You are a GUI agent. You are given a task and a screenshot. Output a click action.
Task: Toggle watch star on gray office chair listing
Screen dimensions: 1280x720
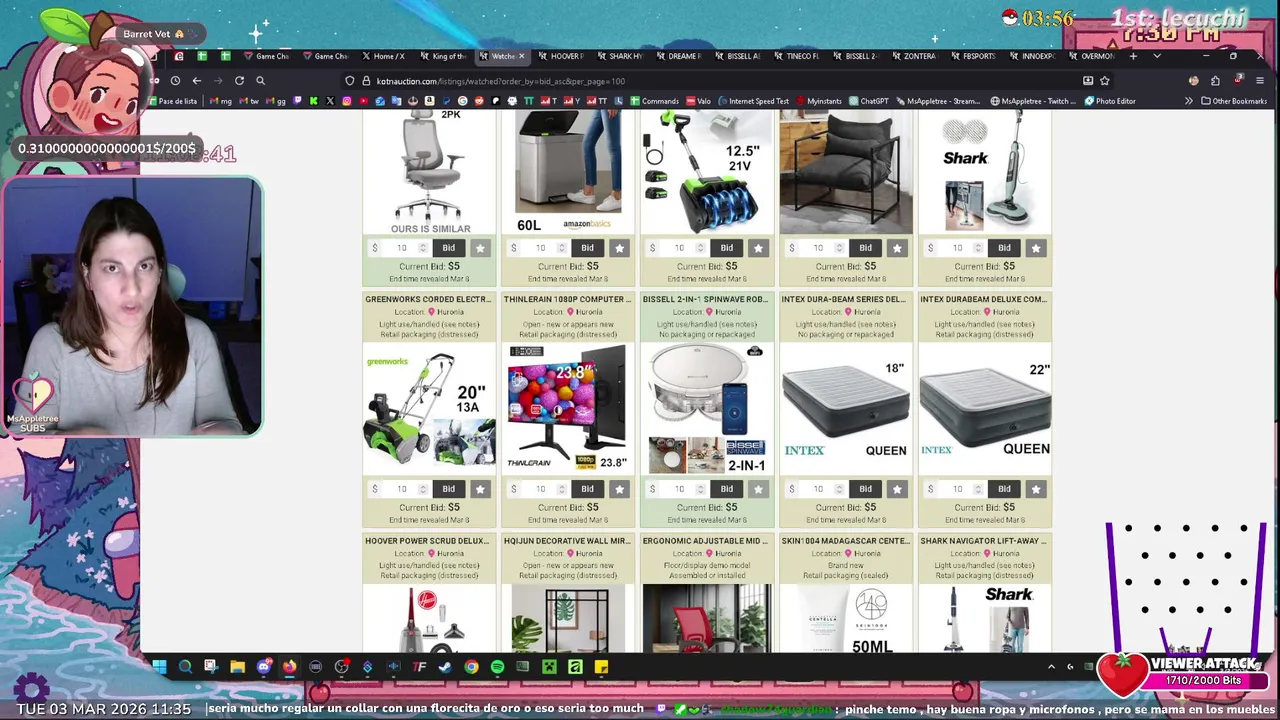pyautogui.click(x=480, y=248)
